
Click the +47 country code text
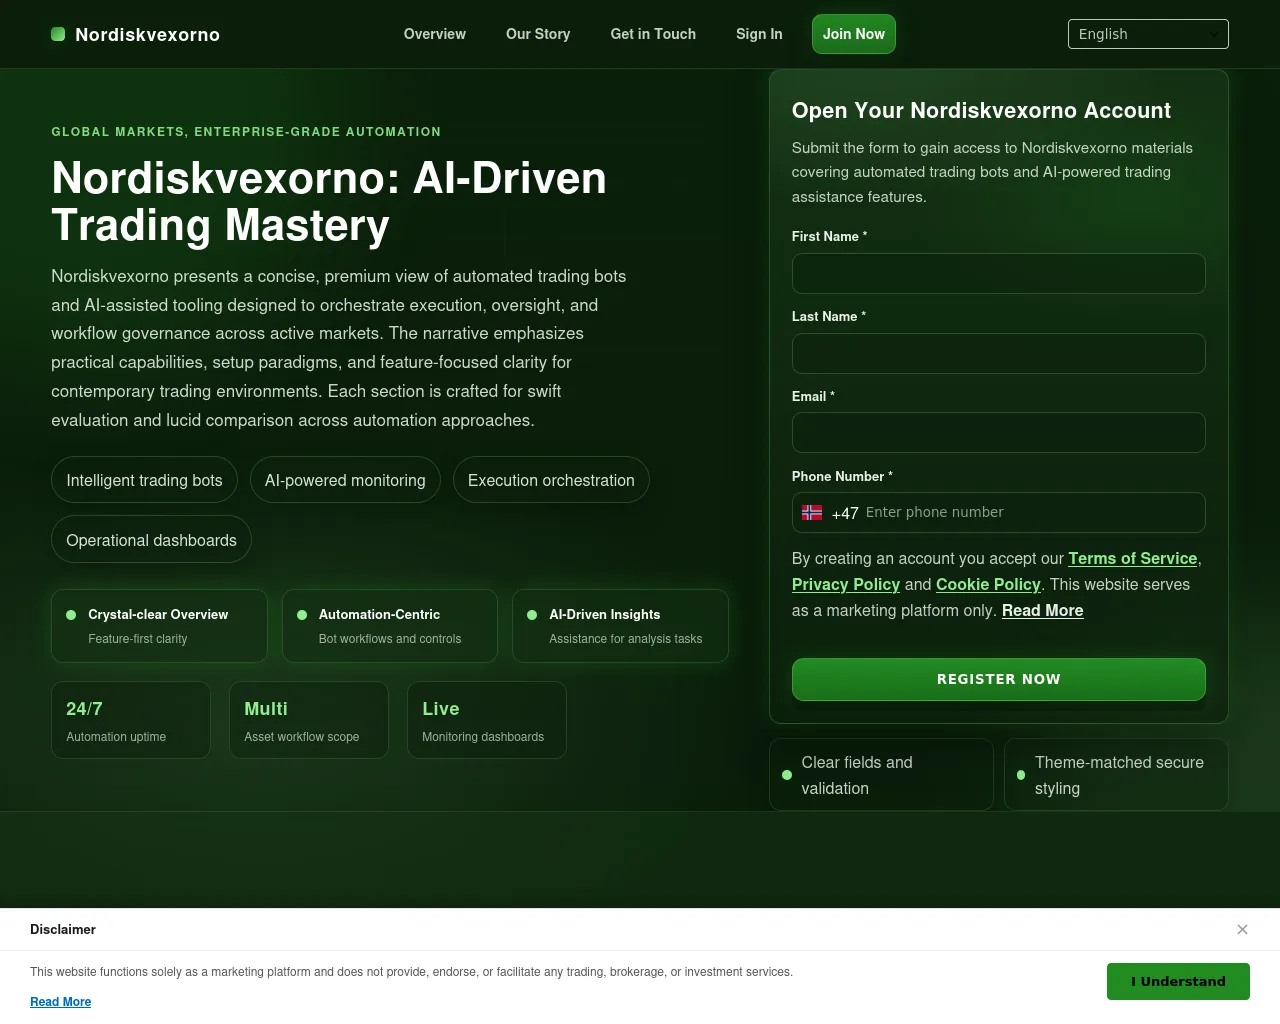tap(845, 513)
